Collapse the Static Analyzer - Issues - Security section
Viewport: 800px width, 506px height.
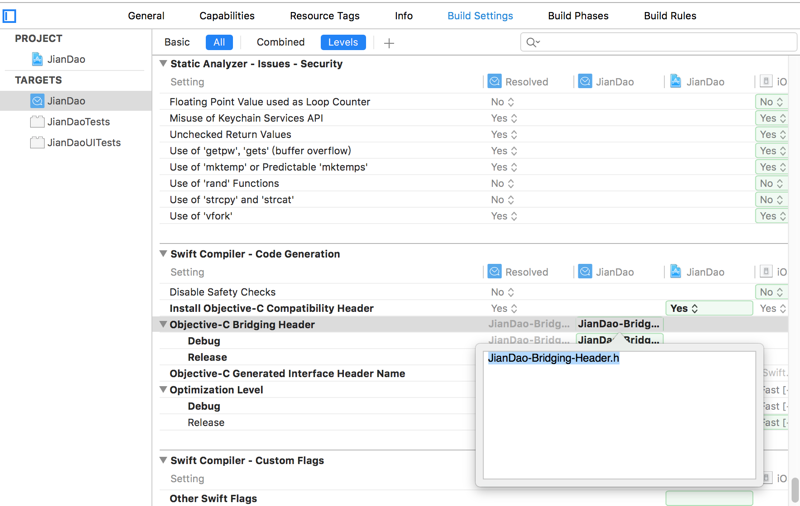pos(163,64)
